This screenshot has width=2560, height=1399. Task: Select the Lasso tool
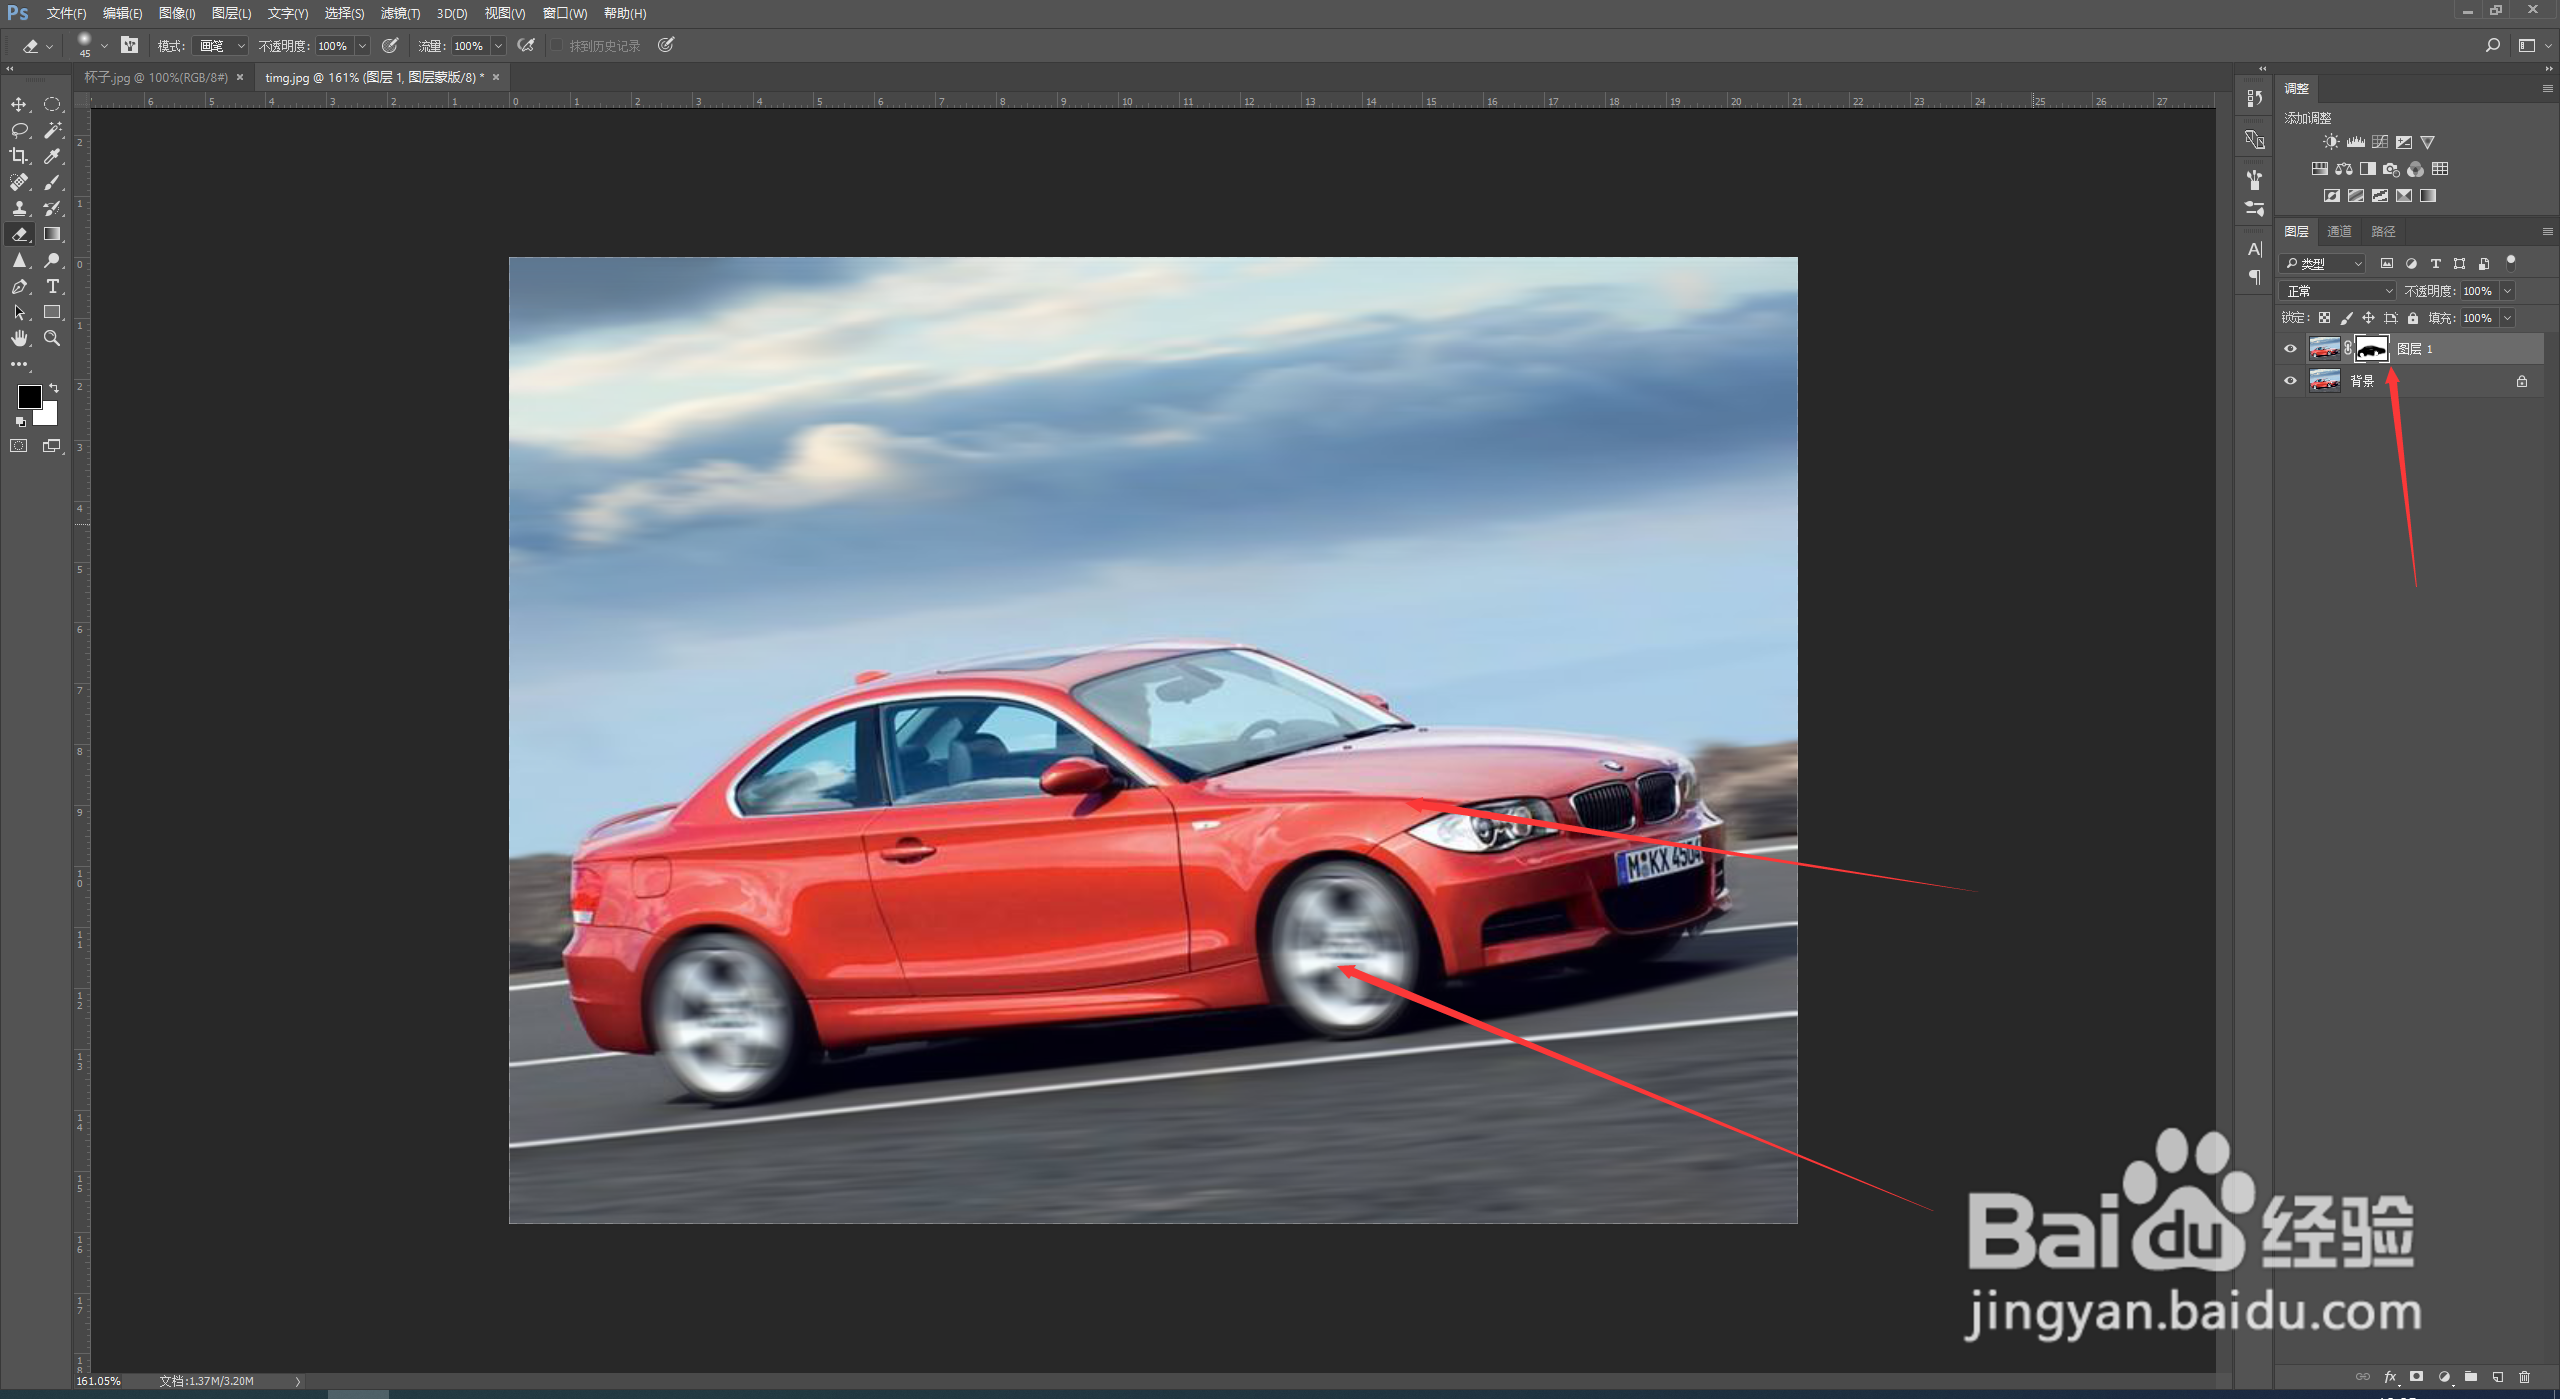click(x=19, y=130)
